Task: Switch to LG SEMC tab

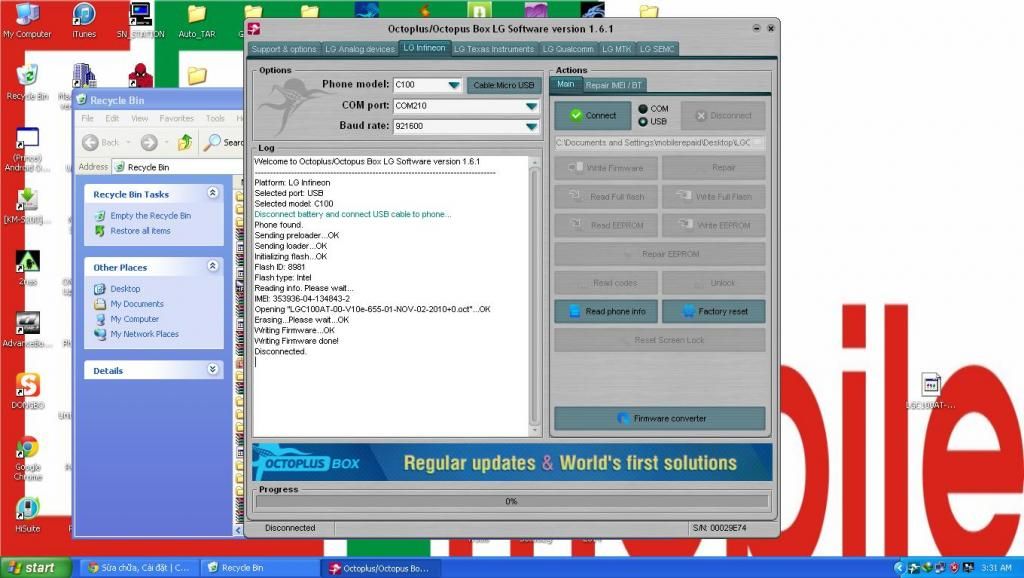Action: tap(657, 49)
